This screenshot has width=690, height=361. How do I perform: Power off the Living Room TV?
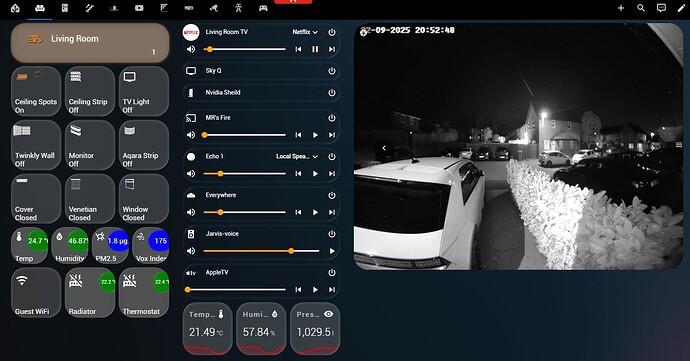coord(332,32)
